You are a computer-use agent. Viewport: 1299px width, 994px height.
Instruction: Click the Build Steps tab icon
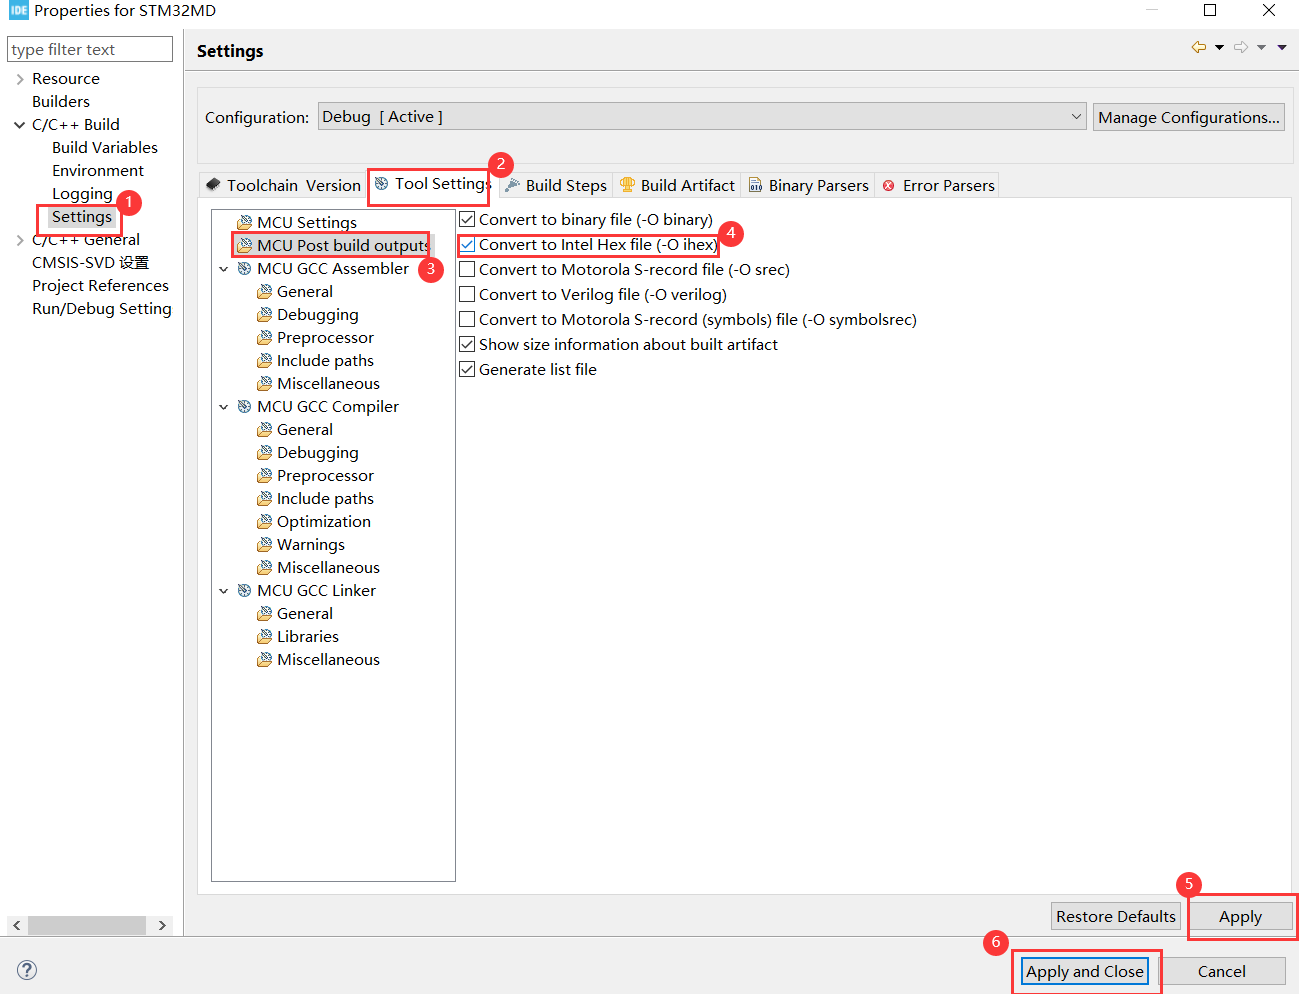(512, 185)
